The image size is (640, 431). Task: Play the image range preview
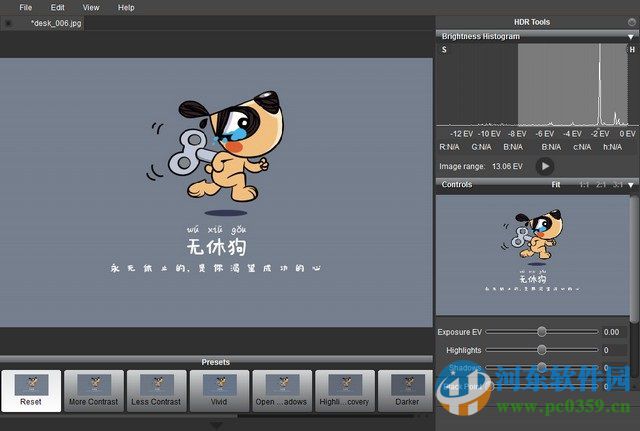coord(544,166)
